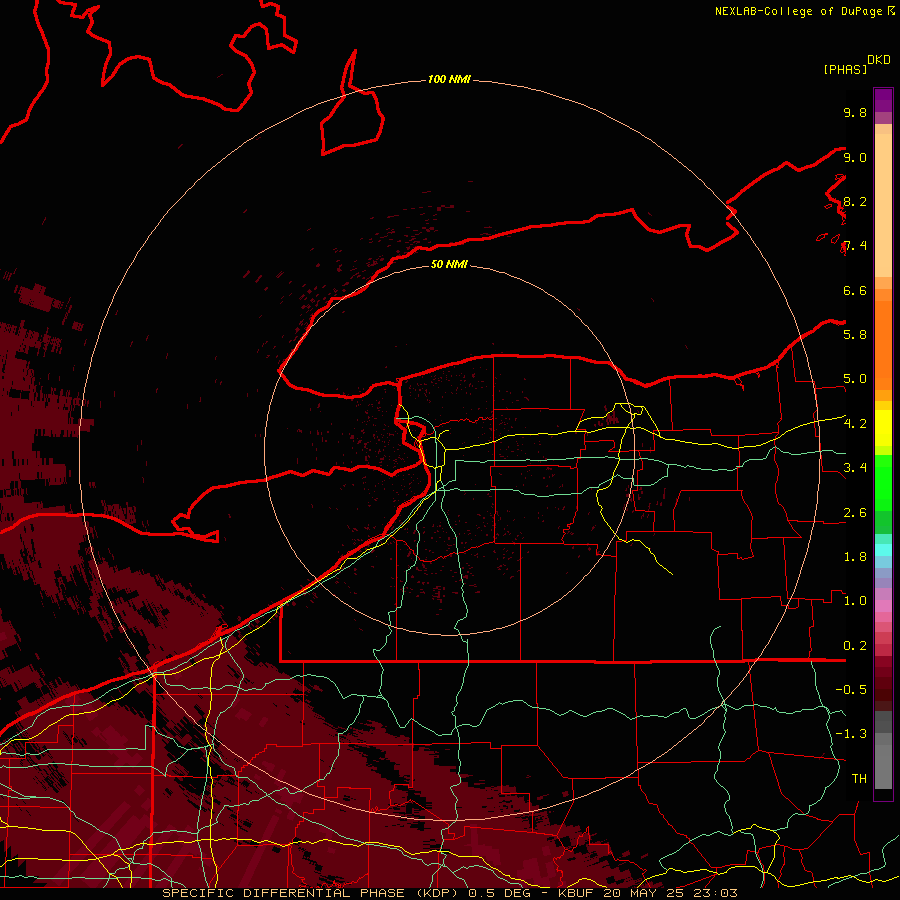This screenshot has height=900, width=900.
Task: Click the -0.5 scale value
Action: pyautogui.click(x=851, y=690)
